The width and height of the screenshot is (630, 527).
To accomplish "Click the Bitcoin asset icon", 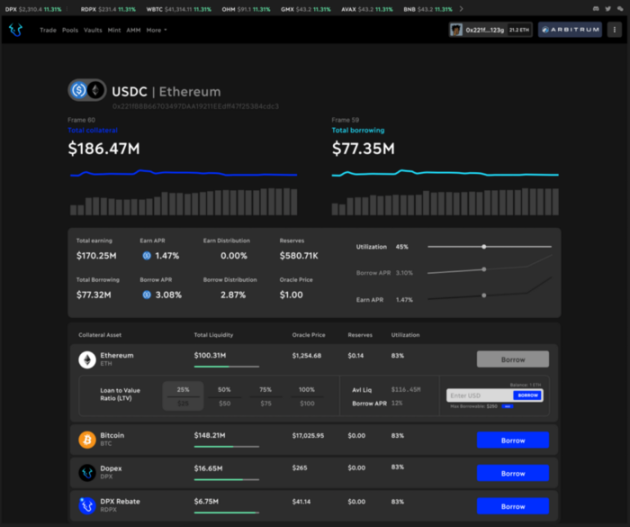I will point(87,439).
